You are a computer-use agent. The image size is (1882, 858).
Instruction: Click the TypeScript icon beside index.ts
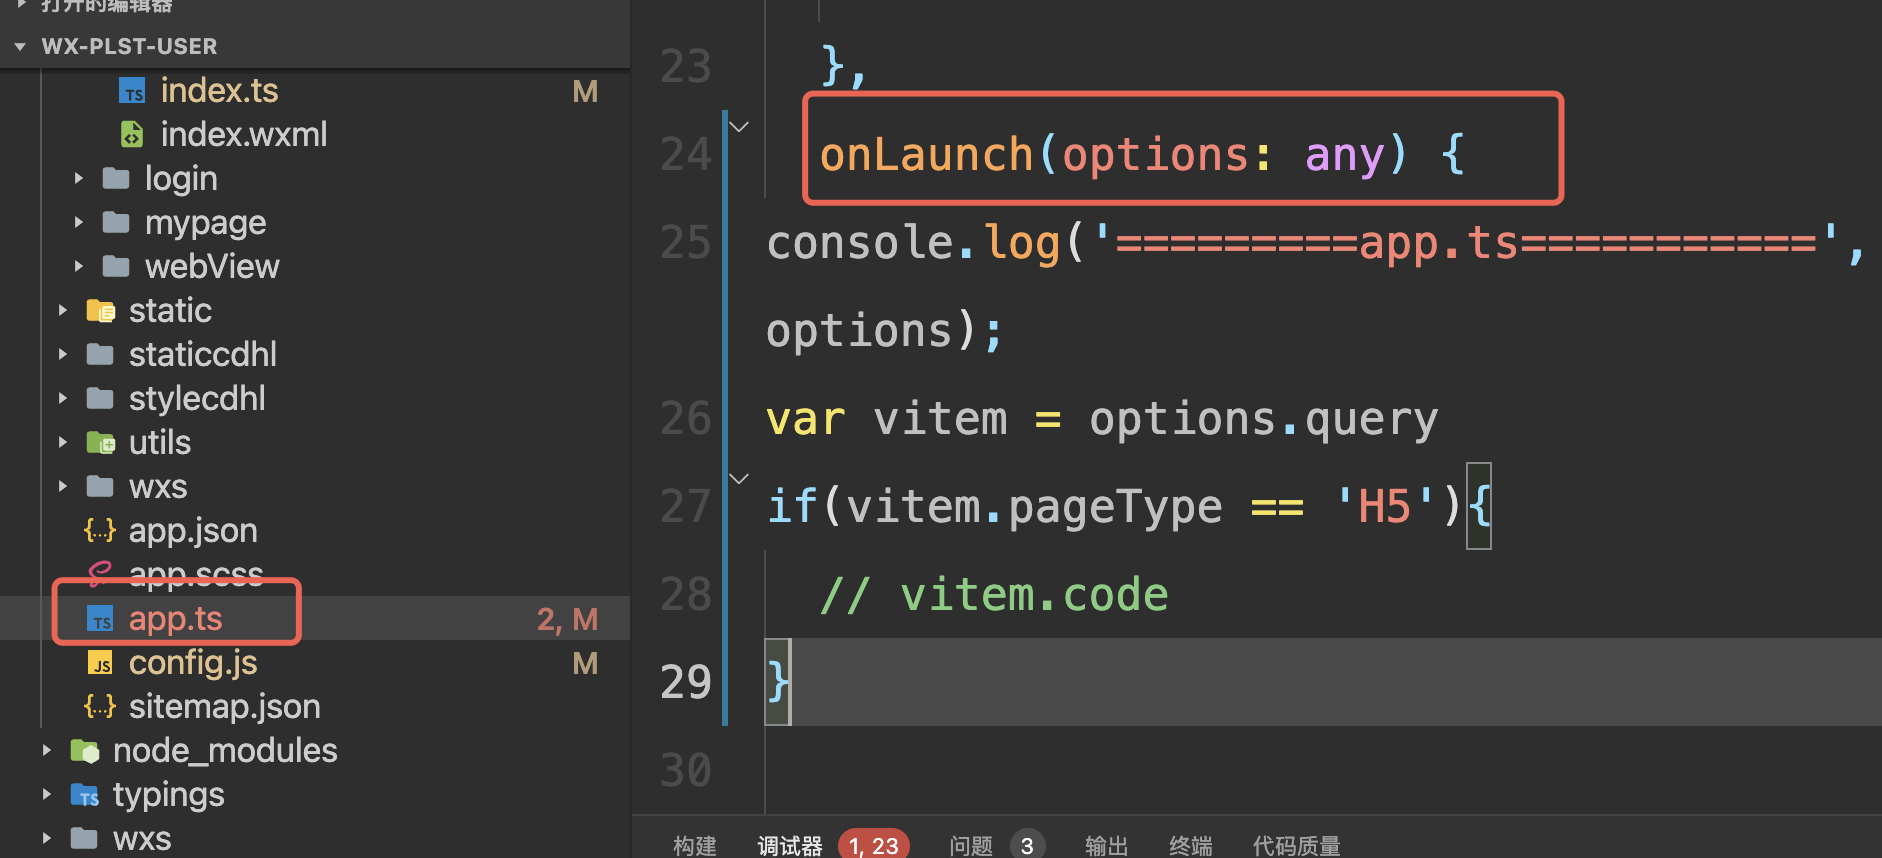point(132,92)
